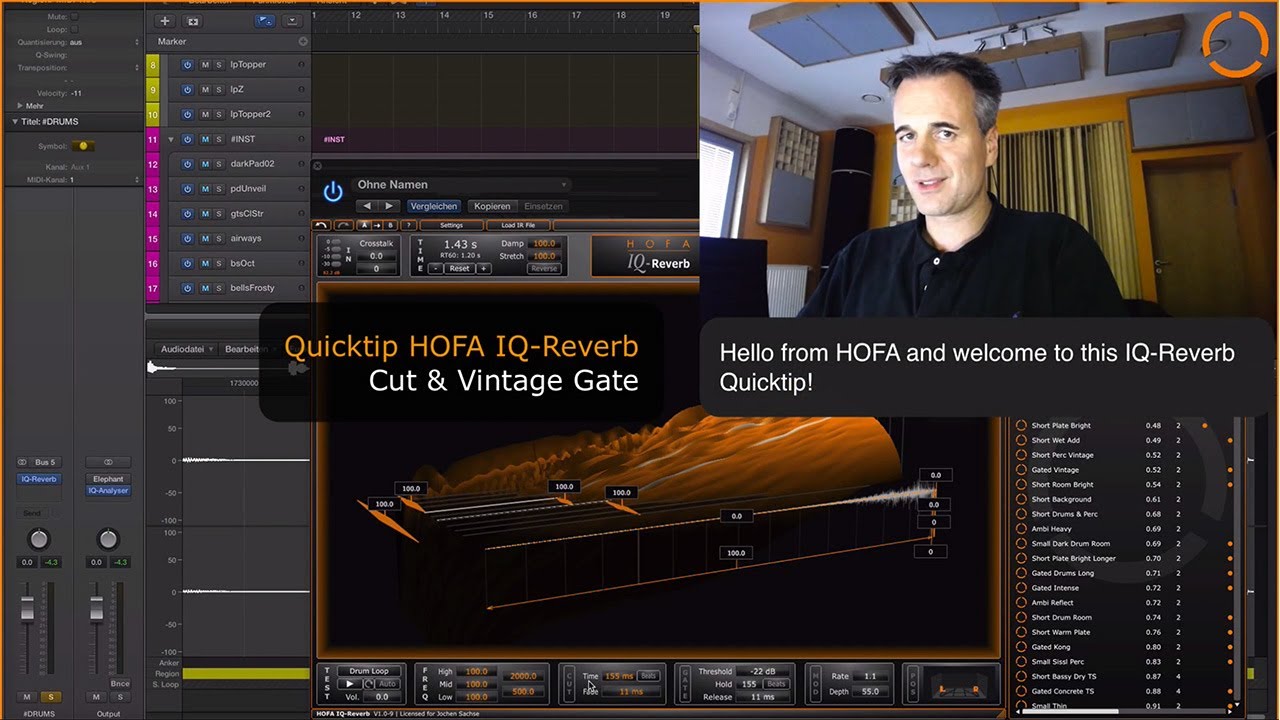
Task: Toggle power on the lpTopper track
Action: coord(187,64)
